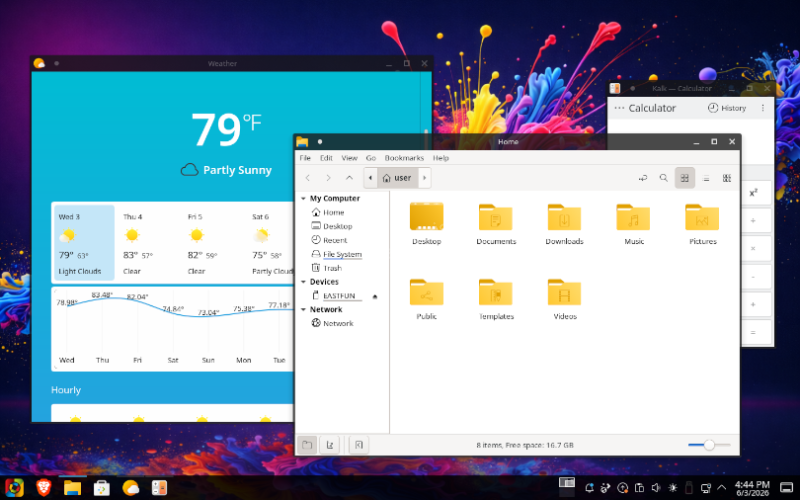Screen dimensions: 800x500
Task: Collapse the My Computer section
Action: click(x=303, y=198)
